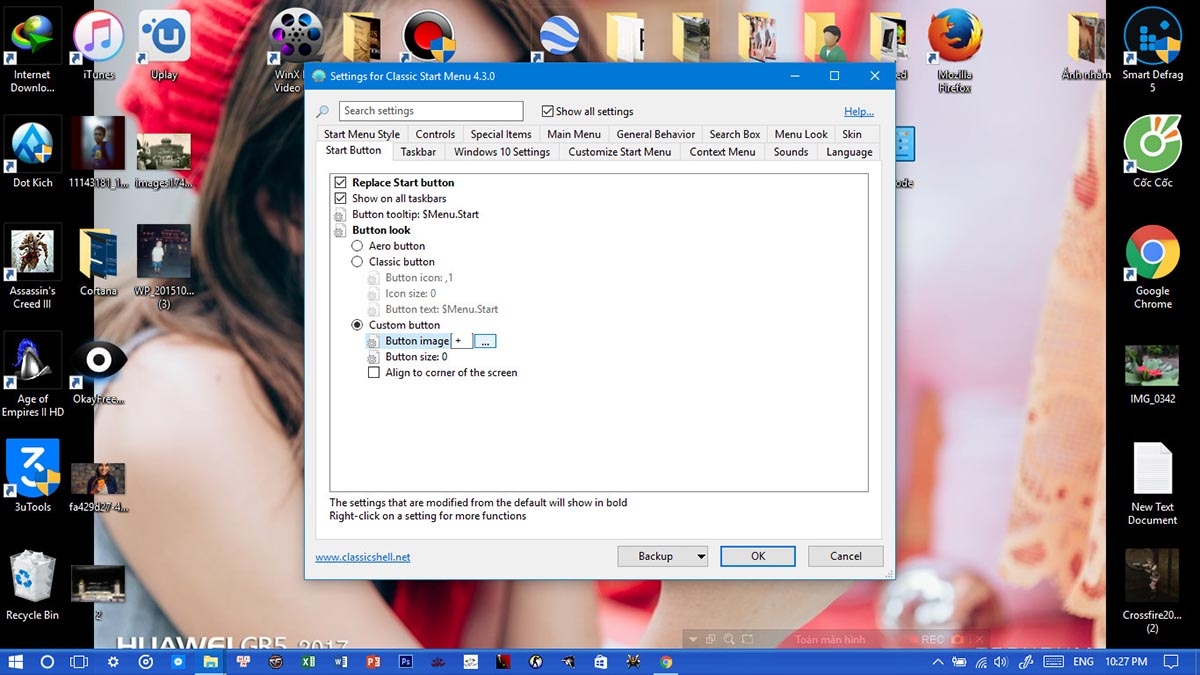Click into the Search settings field

[x=431, y=111]
